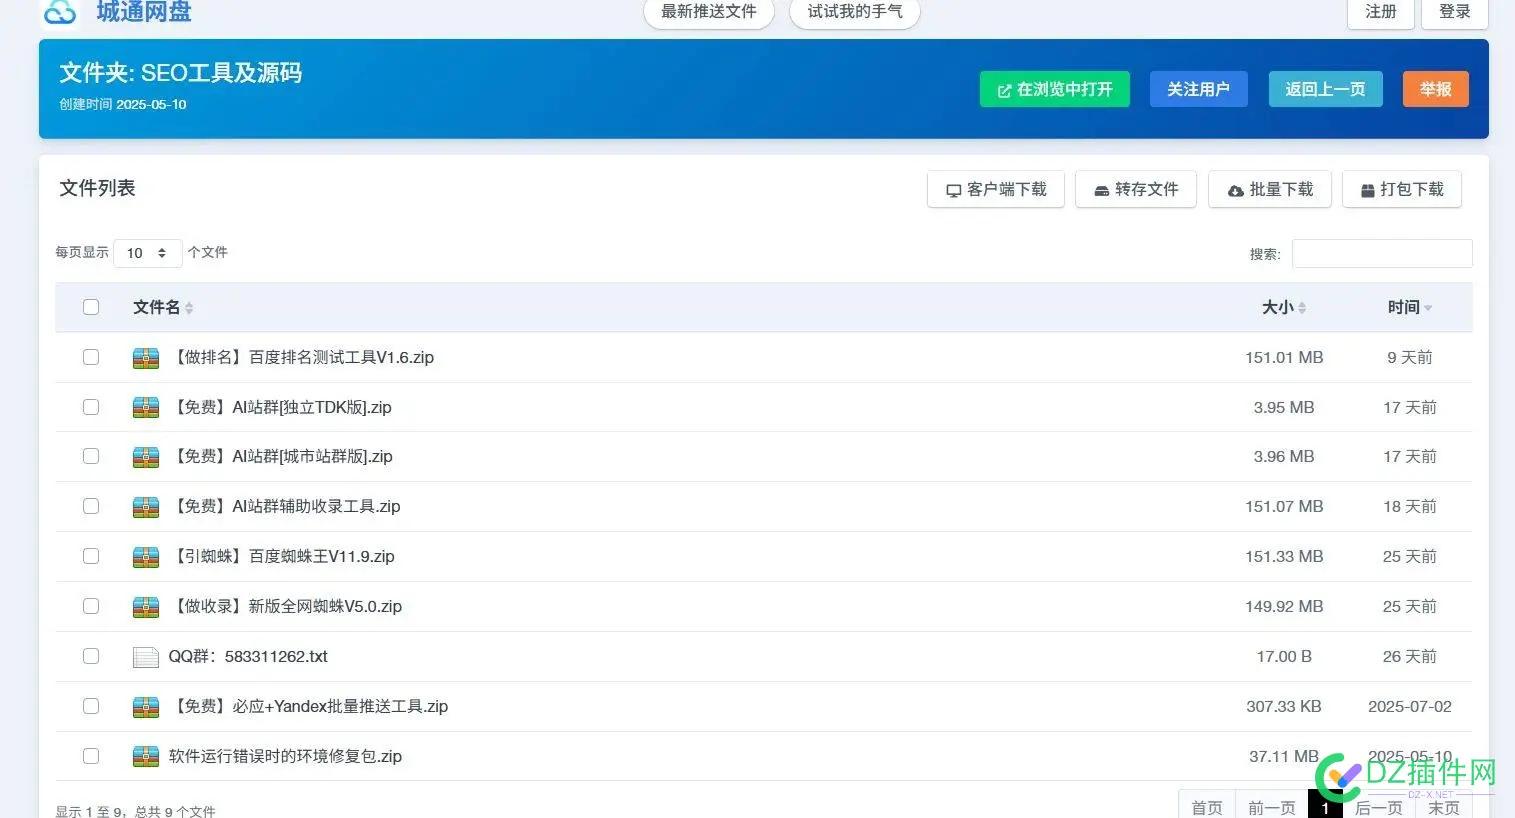Check the 软件运行错误时的环境修复包.zip row
This screenshot has height=818, width=1515.
91,756
